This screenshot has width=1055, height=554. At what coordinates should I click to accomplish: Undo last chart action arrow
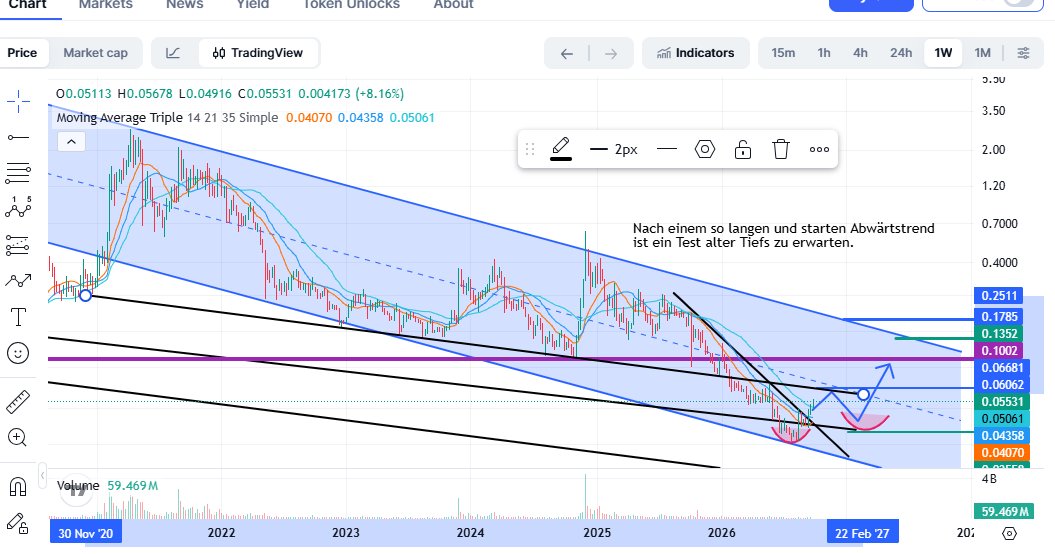[x=567, y=54]
